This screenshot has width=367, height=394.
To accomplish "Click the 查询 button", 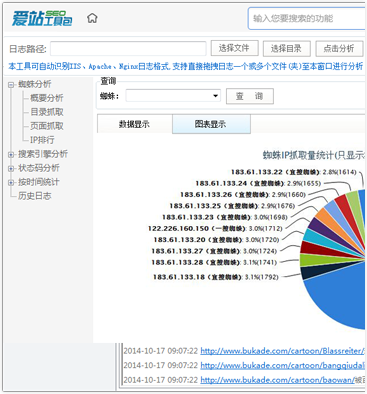I will (250, 96).
